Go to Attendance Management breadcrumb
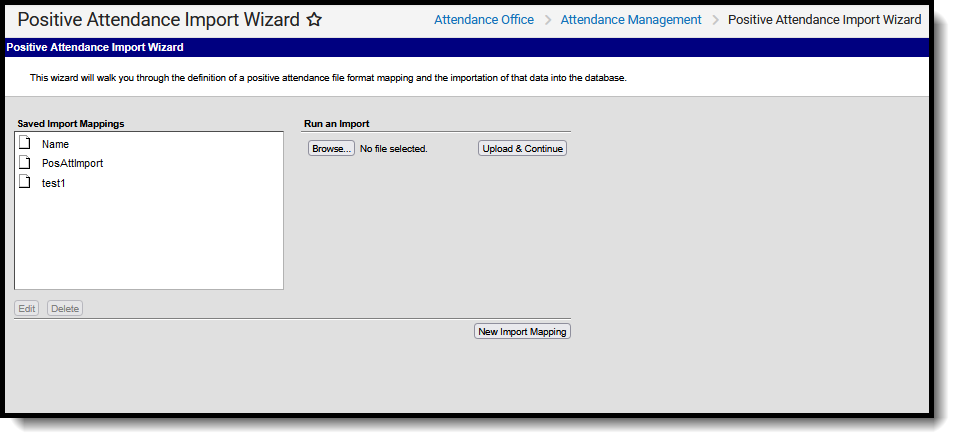 631,20
